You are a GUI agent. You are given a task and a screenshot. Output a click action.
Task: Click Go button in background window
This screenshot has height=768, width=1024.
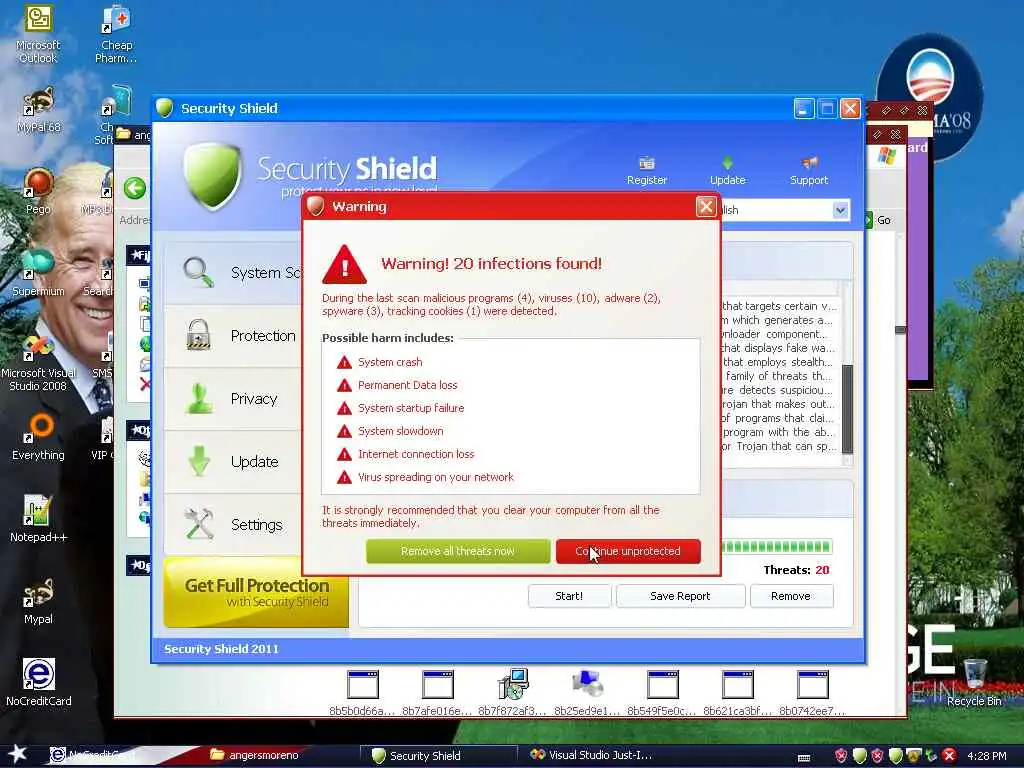coord(879,220)
